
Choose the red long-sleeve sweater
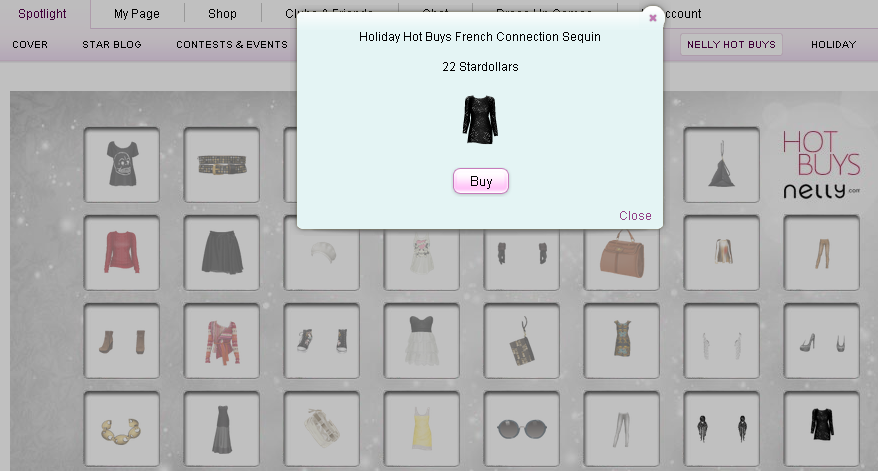(122, 253)
